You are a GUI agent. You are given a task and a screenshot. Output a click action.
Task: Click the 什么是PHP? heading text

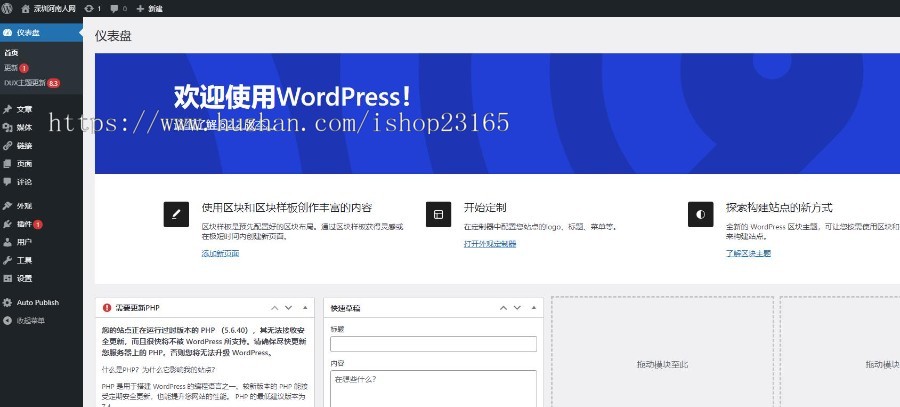click(158, 370)
